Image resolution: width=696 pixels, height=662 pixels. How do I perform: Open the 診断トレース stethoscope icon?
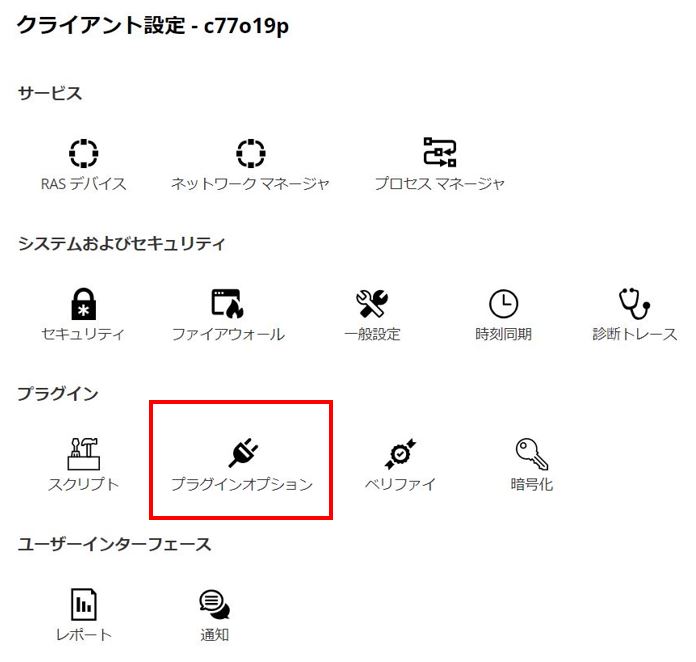635,304
